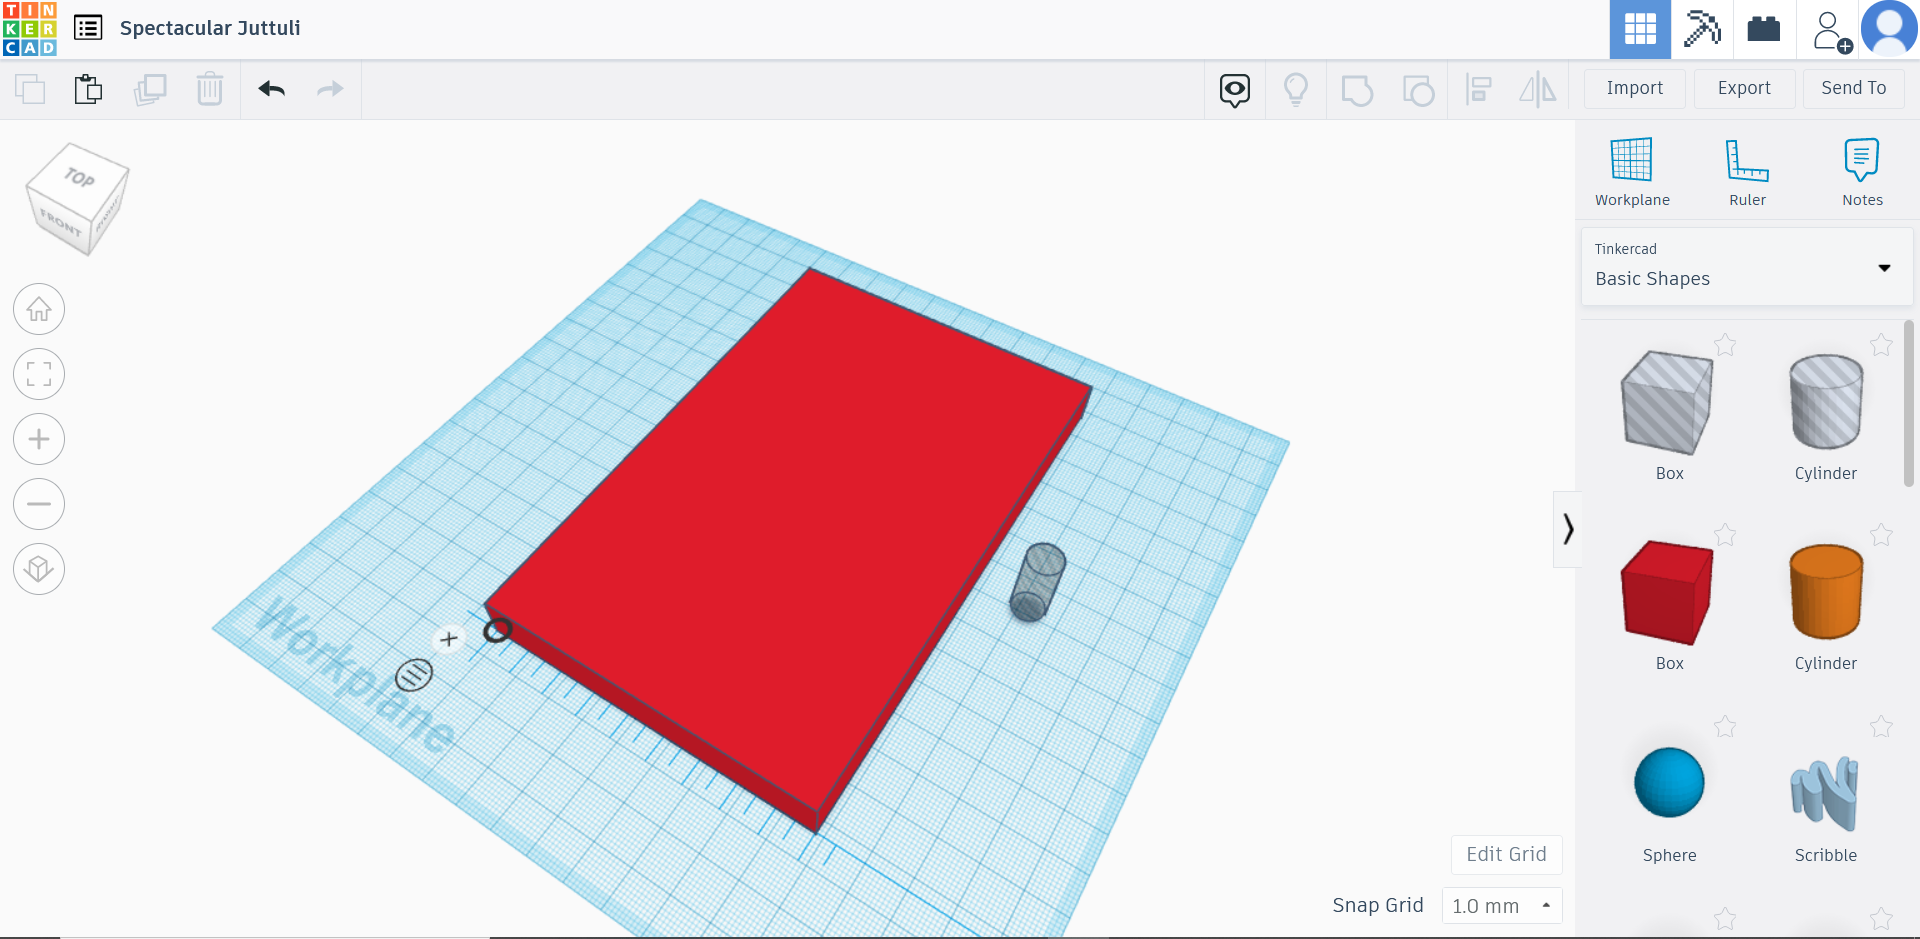The image size is (1920, 939).
Task: Select the striped hole Cylinder shape
Action: pos(1825,403)
